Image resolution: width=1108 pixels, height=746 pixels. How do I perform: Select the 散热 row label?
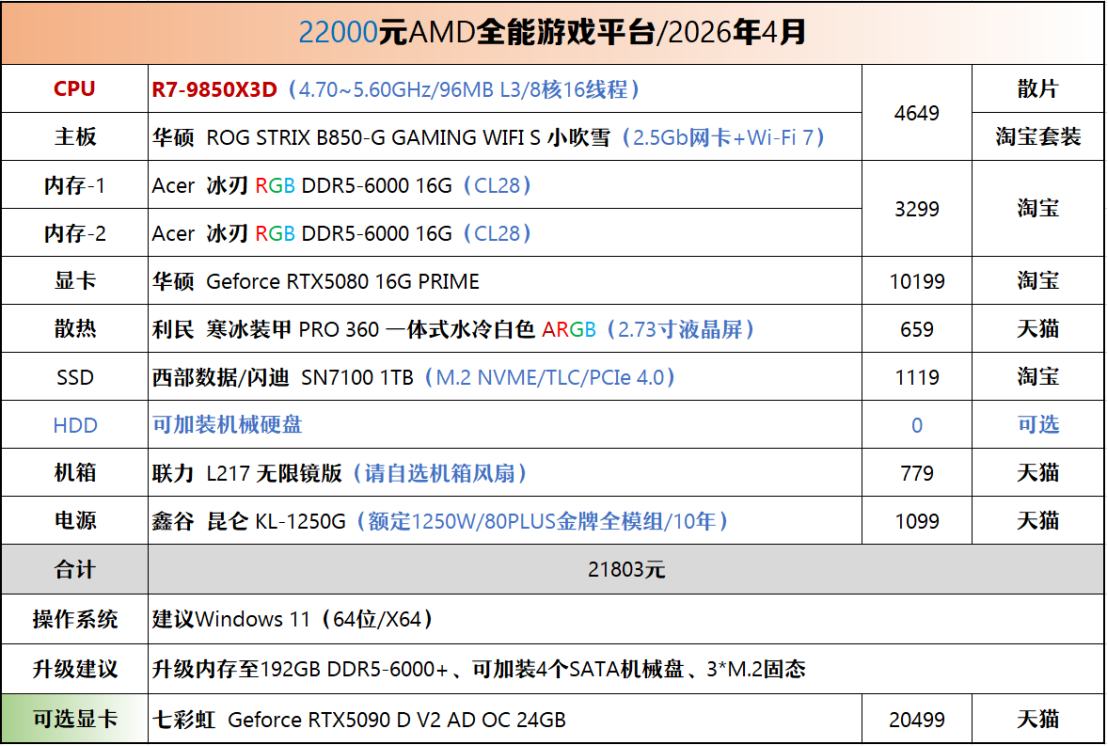tap(74, 329)
